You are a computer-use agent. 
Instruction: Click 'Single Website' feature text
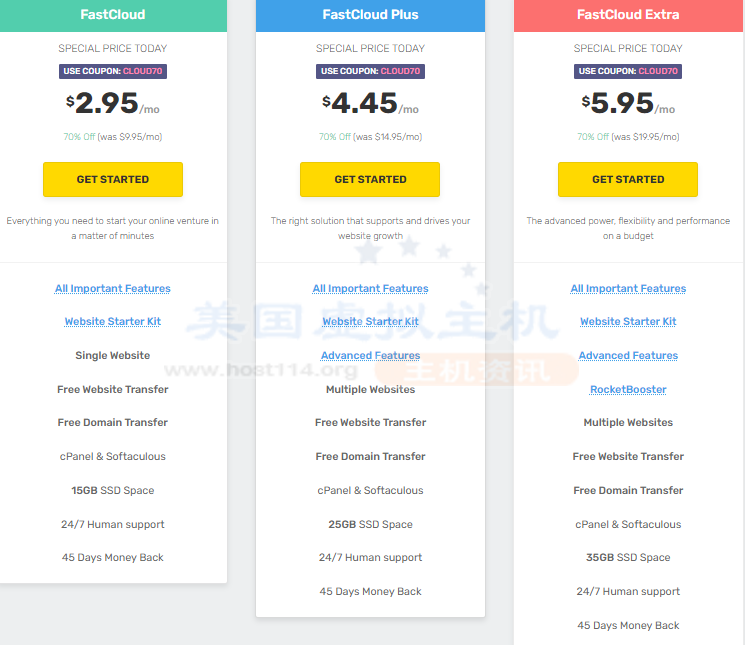(x=113, y=355)
